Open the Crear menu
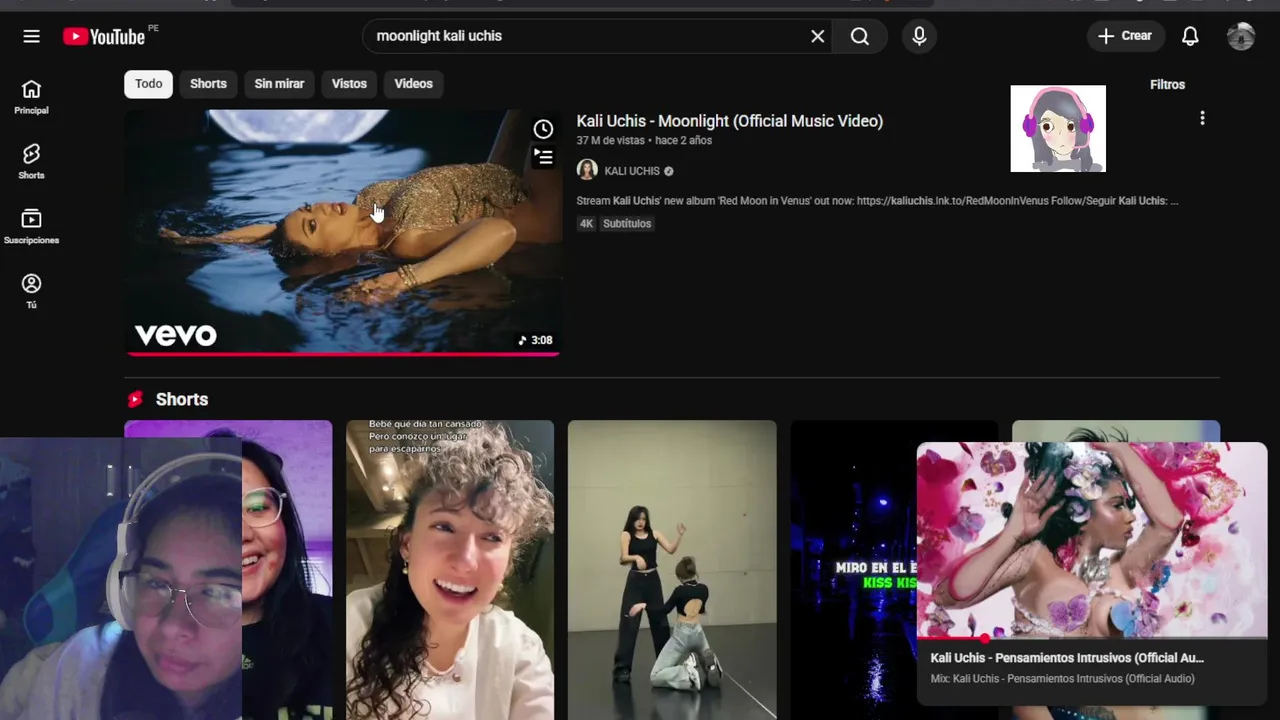The height and width of the screenshot is (720, 1280). coord(1125,36)
